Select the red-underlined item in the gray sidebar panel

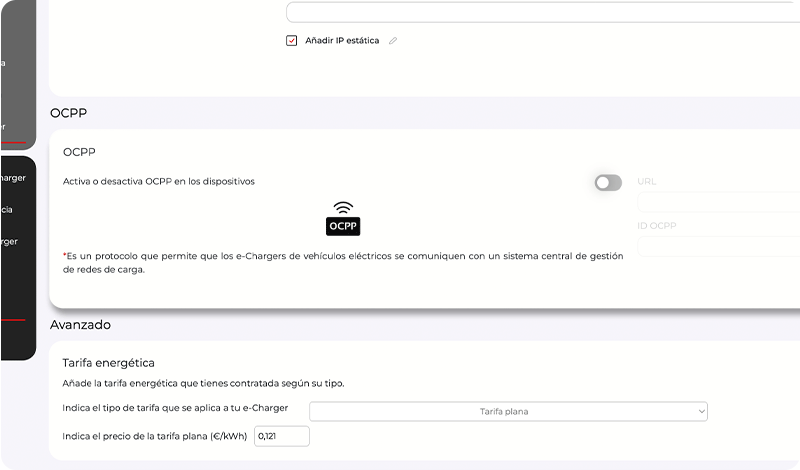pyautogui.click(x=4, y=128)
